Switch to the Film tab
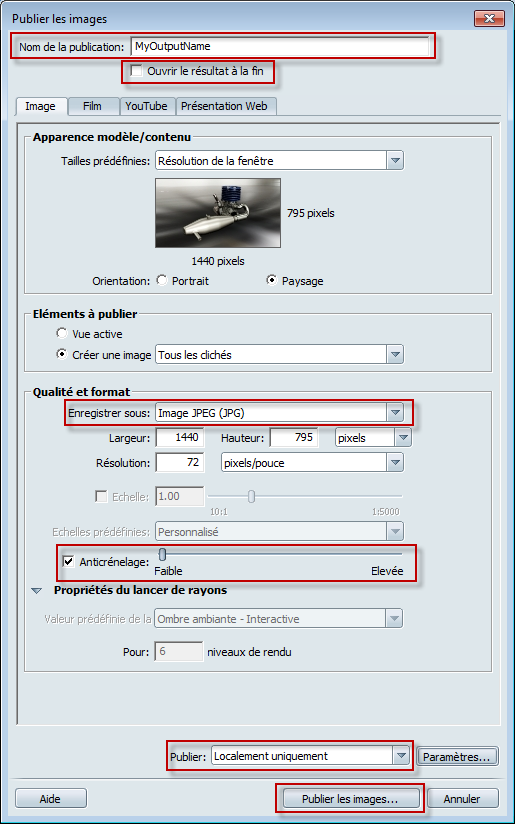 point(92,106)
